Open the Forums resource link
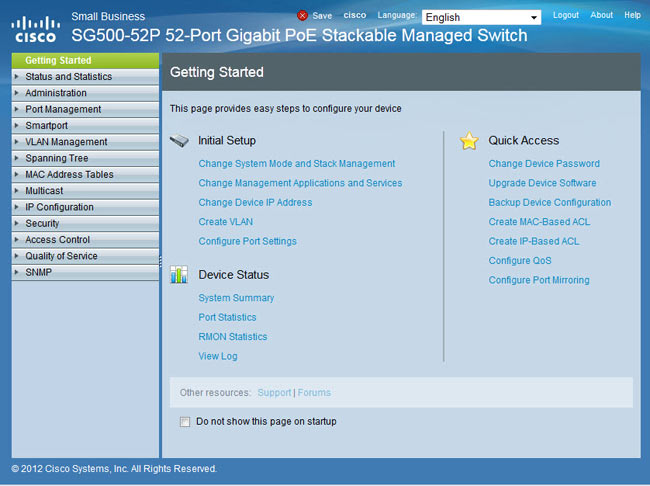The height and width of the screenshot is (486, 650). coord(314,393)
